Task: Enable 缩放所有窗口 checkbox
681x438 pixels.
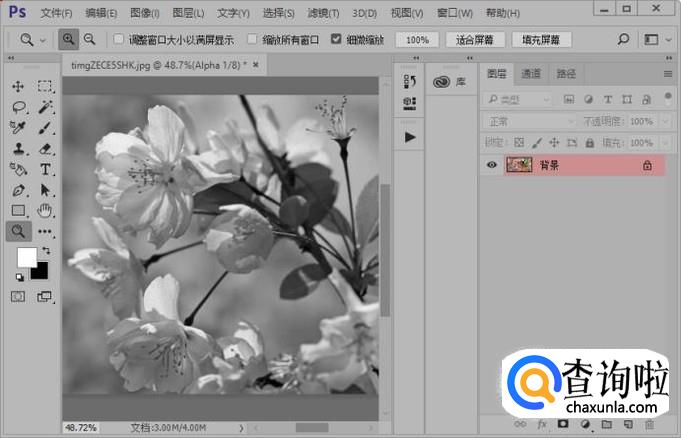Action: tap(253, 40)
